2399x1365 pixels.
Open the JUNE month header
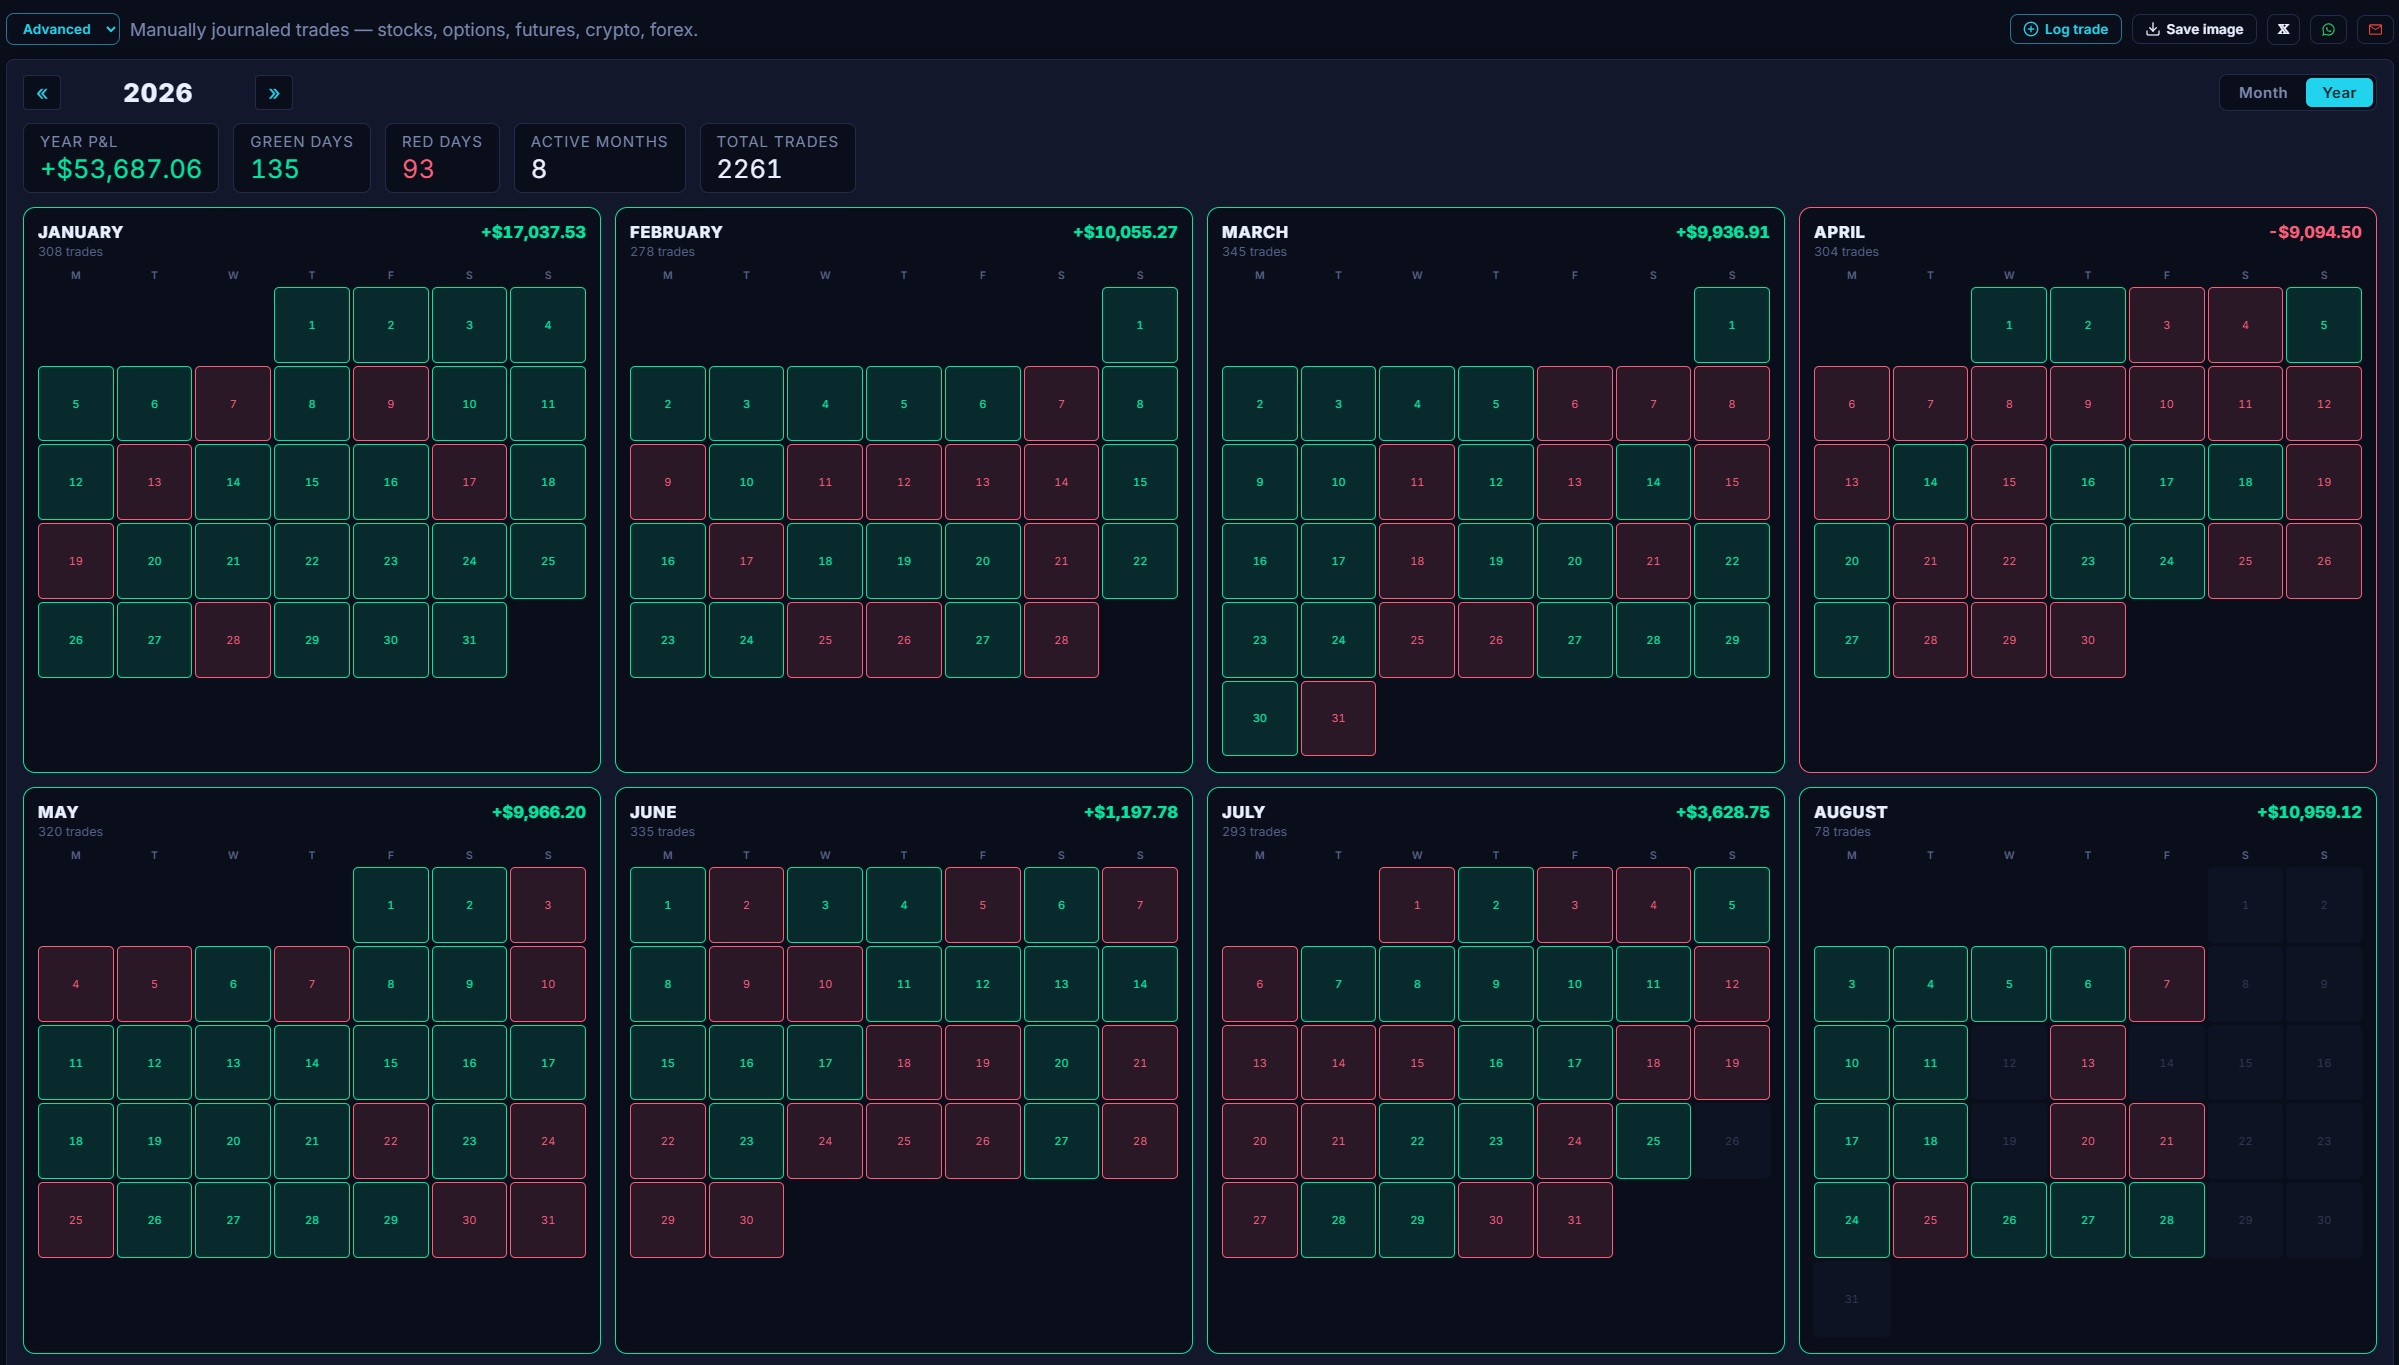tap(653, 812)
